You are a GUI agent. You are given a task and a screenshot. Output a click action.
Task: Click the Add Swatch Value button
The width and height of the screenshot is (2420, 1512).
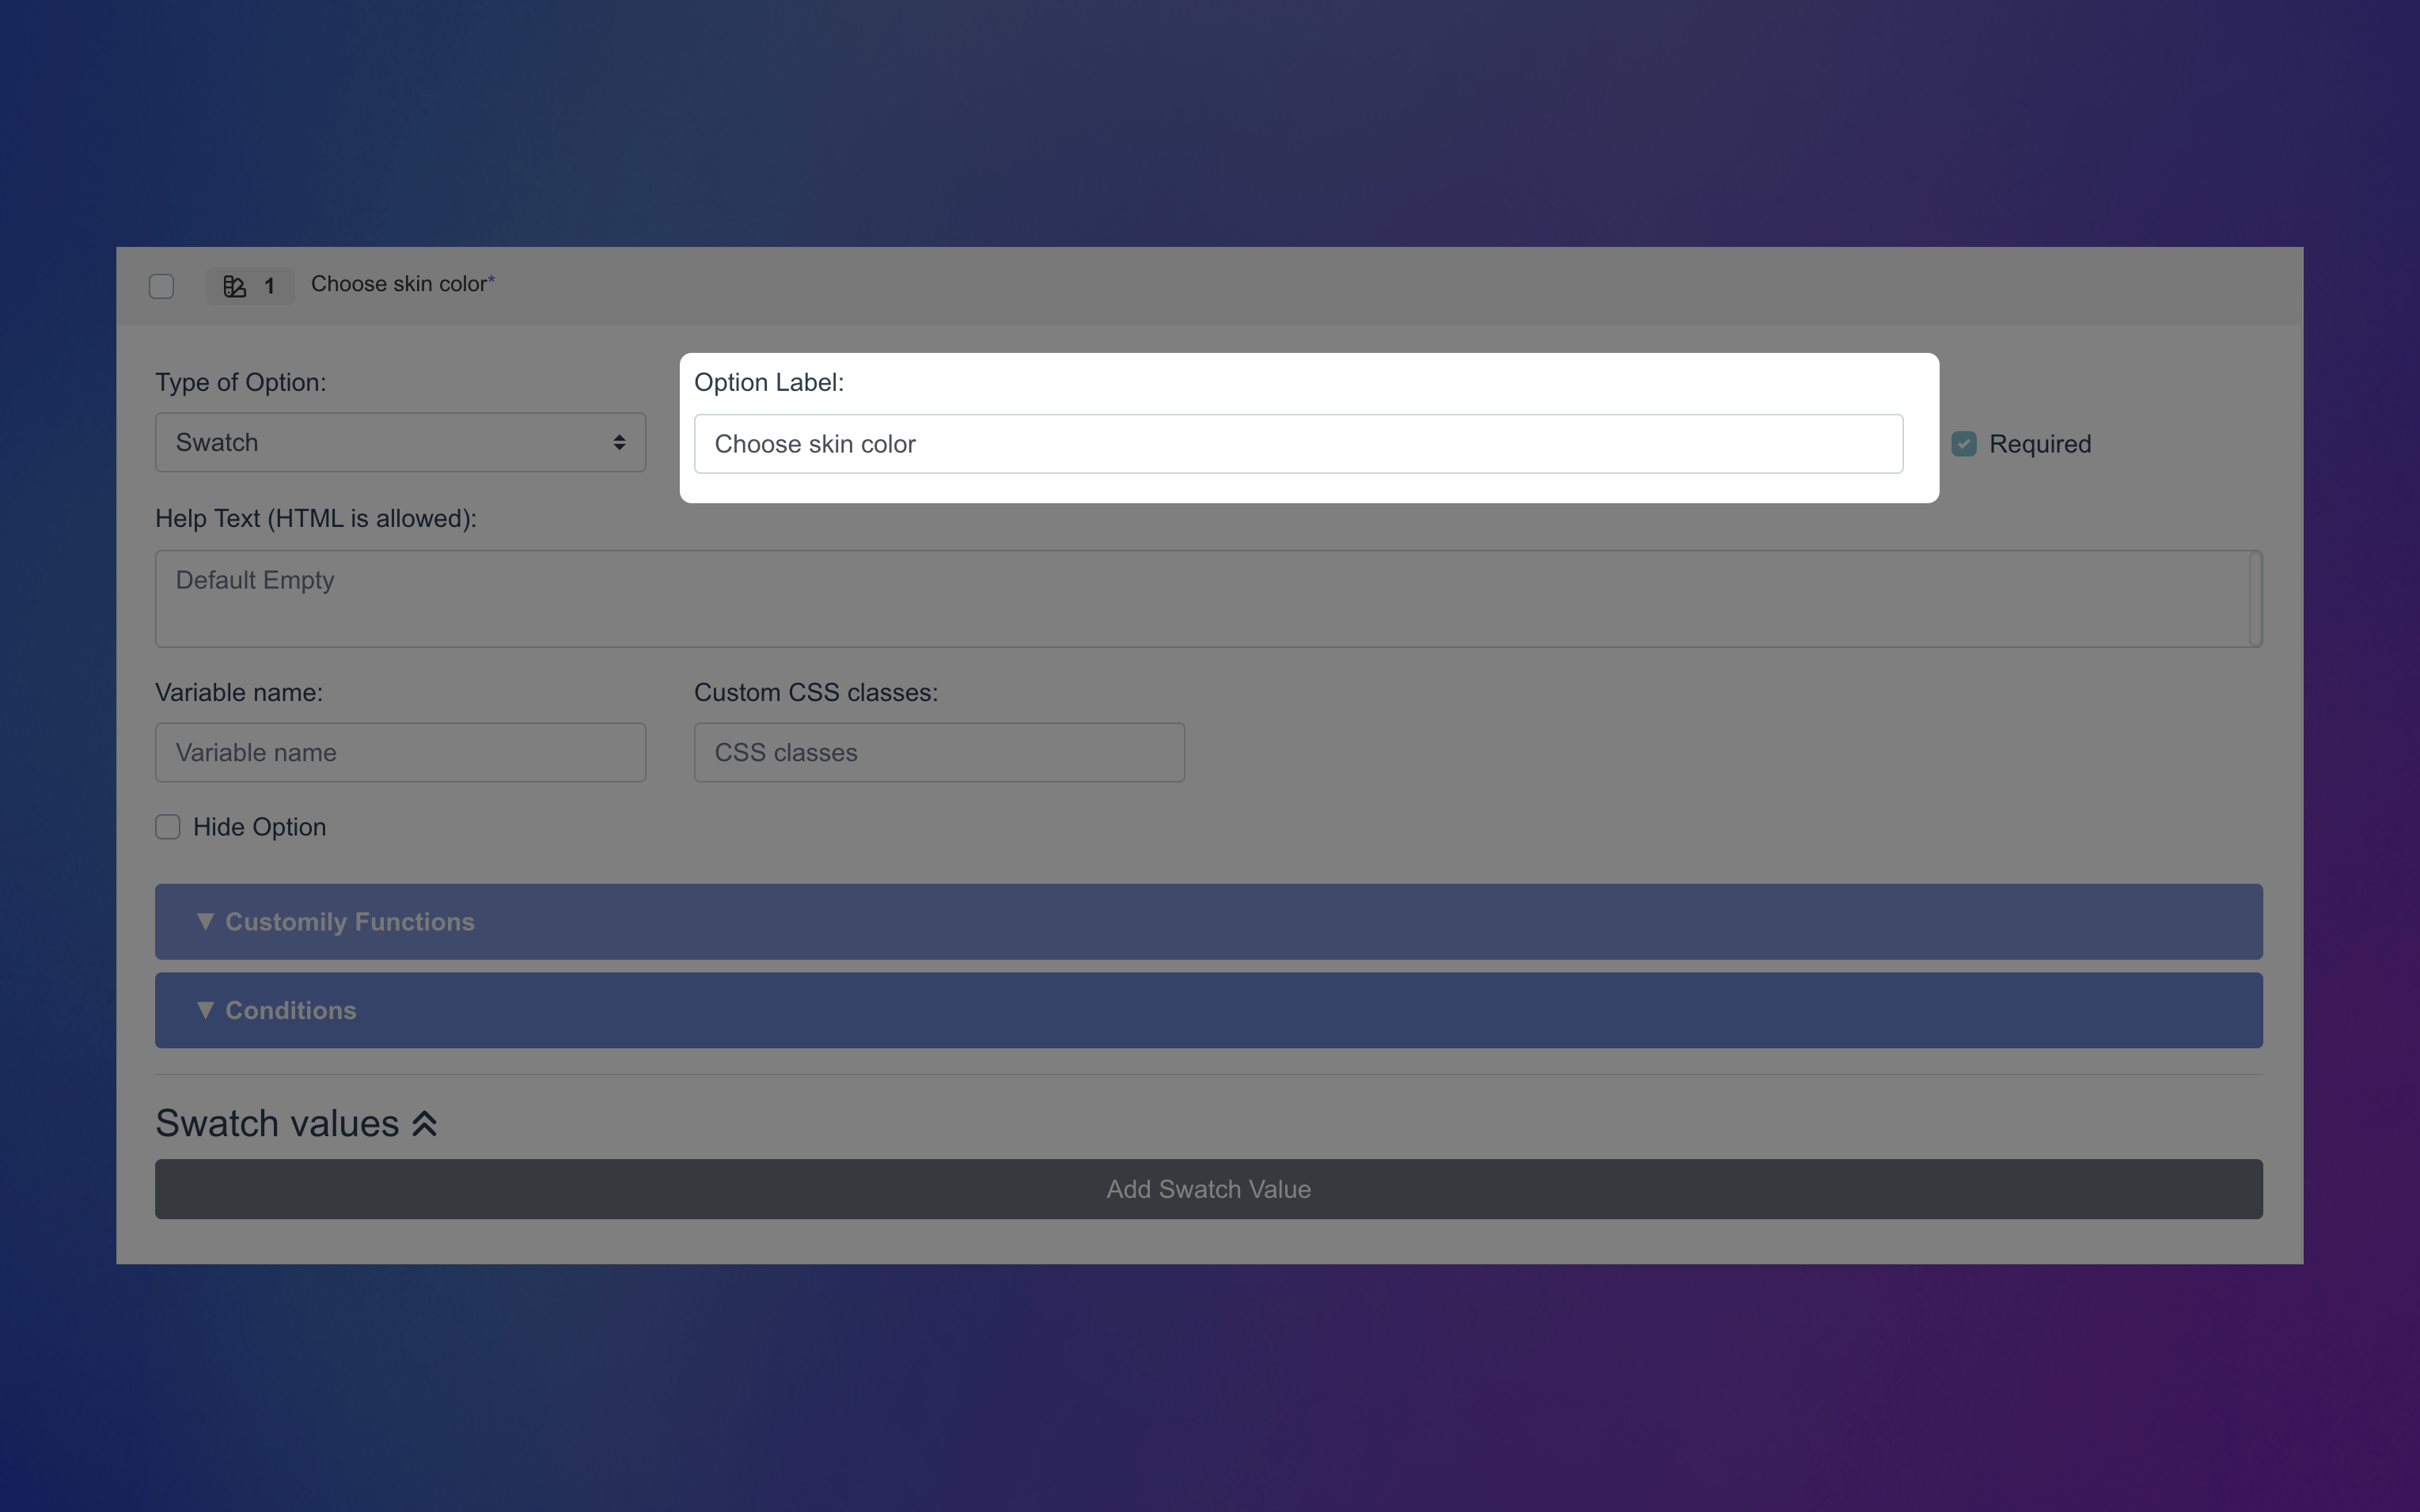pos(1208,1189)
